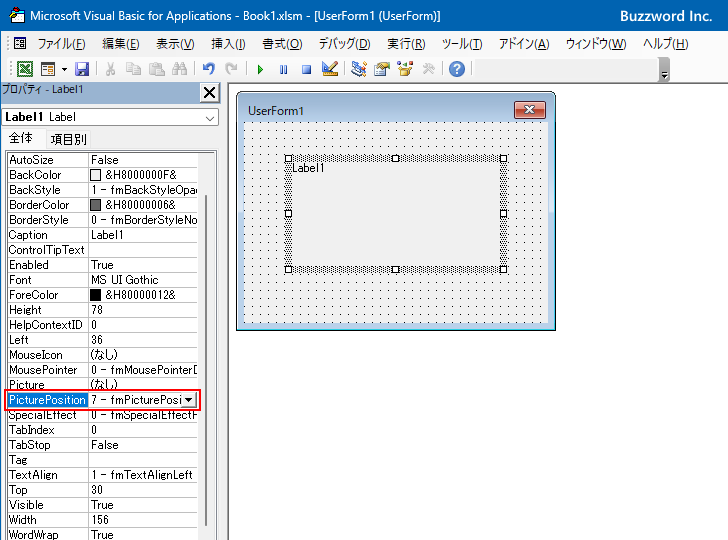728x540 pixels.
Task: Select the Label1 control on UserForm1
Action: (396, 214)
